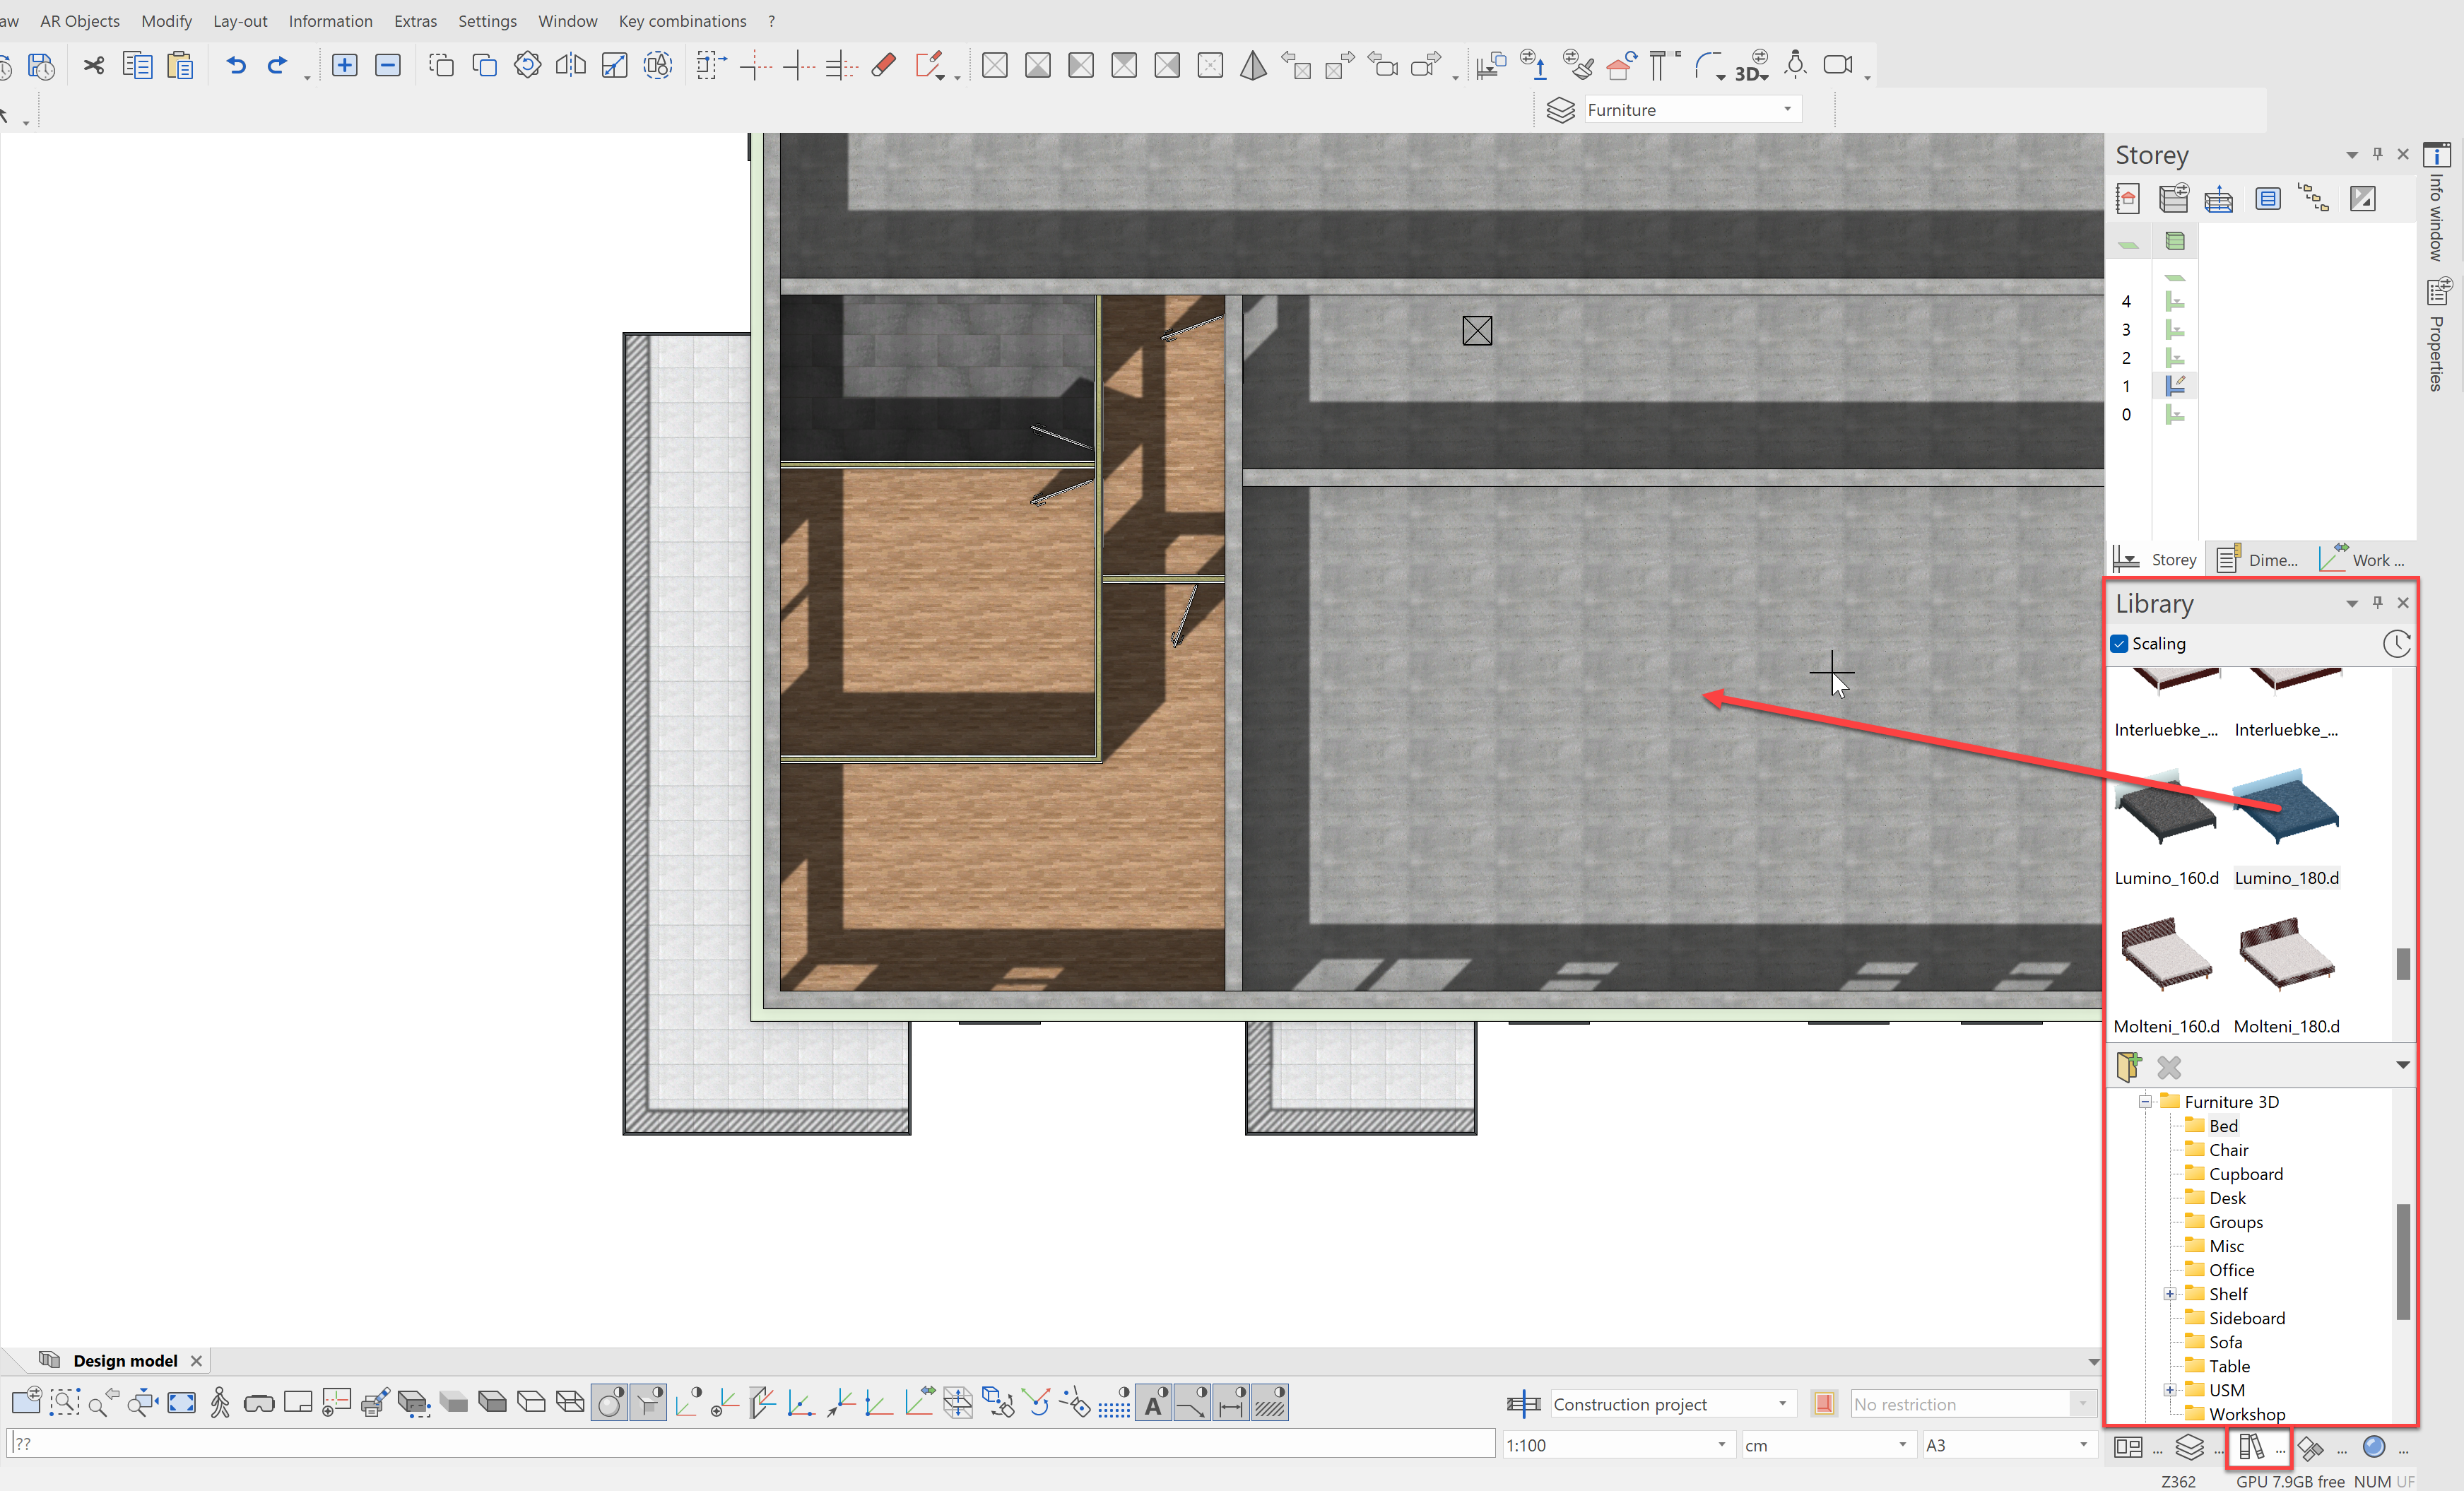
Task: Click the layers icon in bottom bar
Action: [x=2190, y=1447]
